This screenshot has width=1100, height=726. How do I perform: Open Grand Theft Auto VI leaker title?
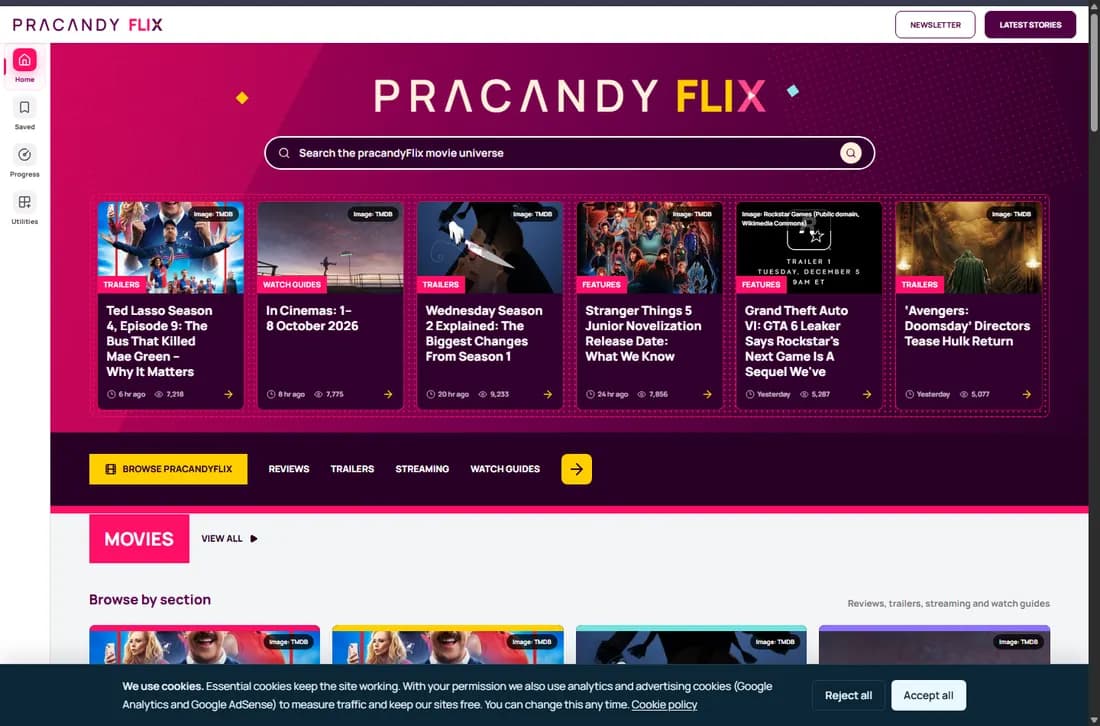796,341
